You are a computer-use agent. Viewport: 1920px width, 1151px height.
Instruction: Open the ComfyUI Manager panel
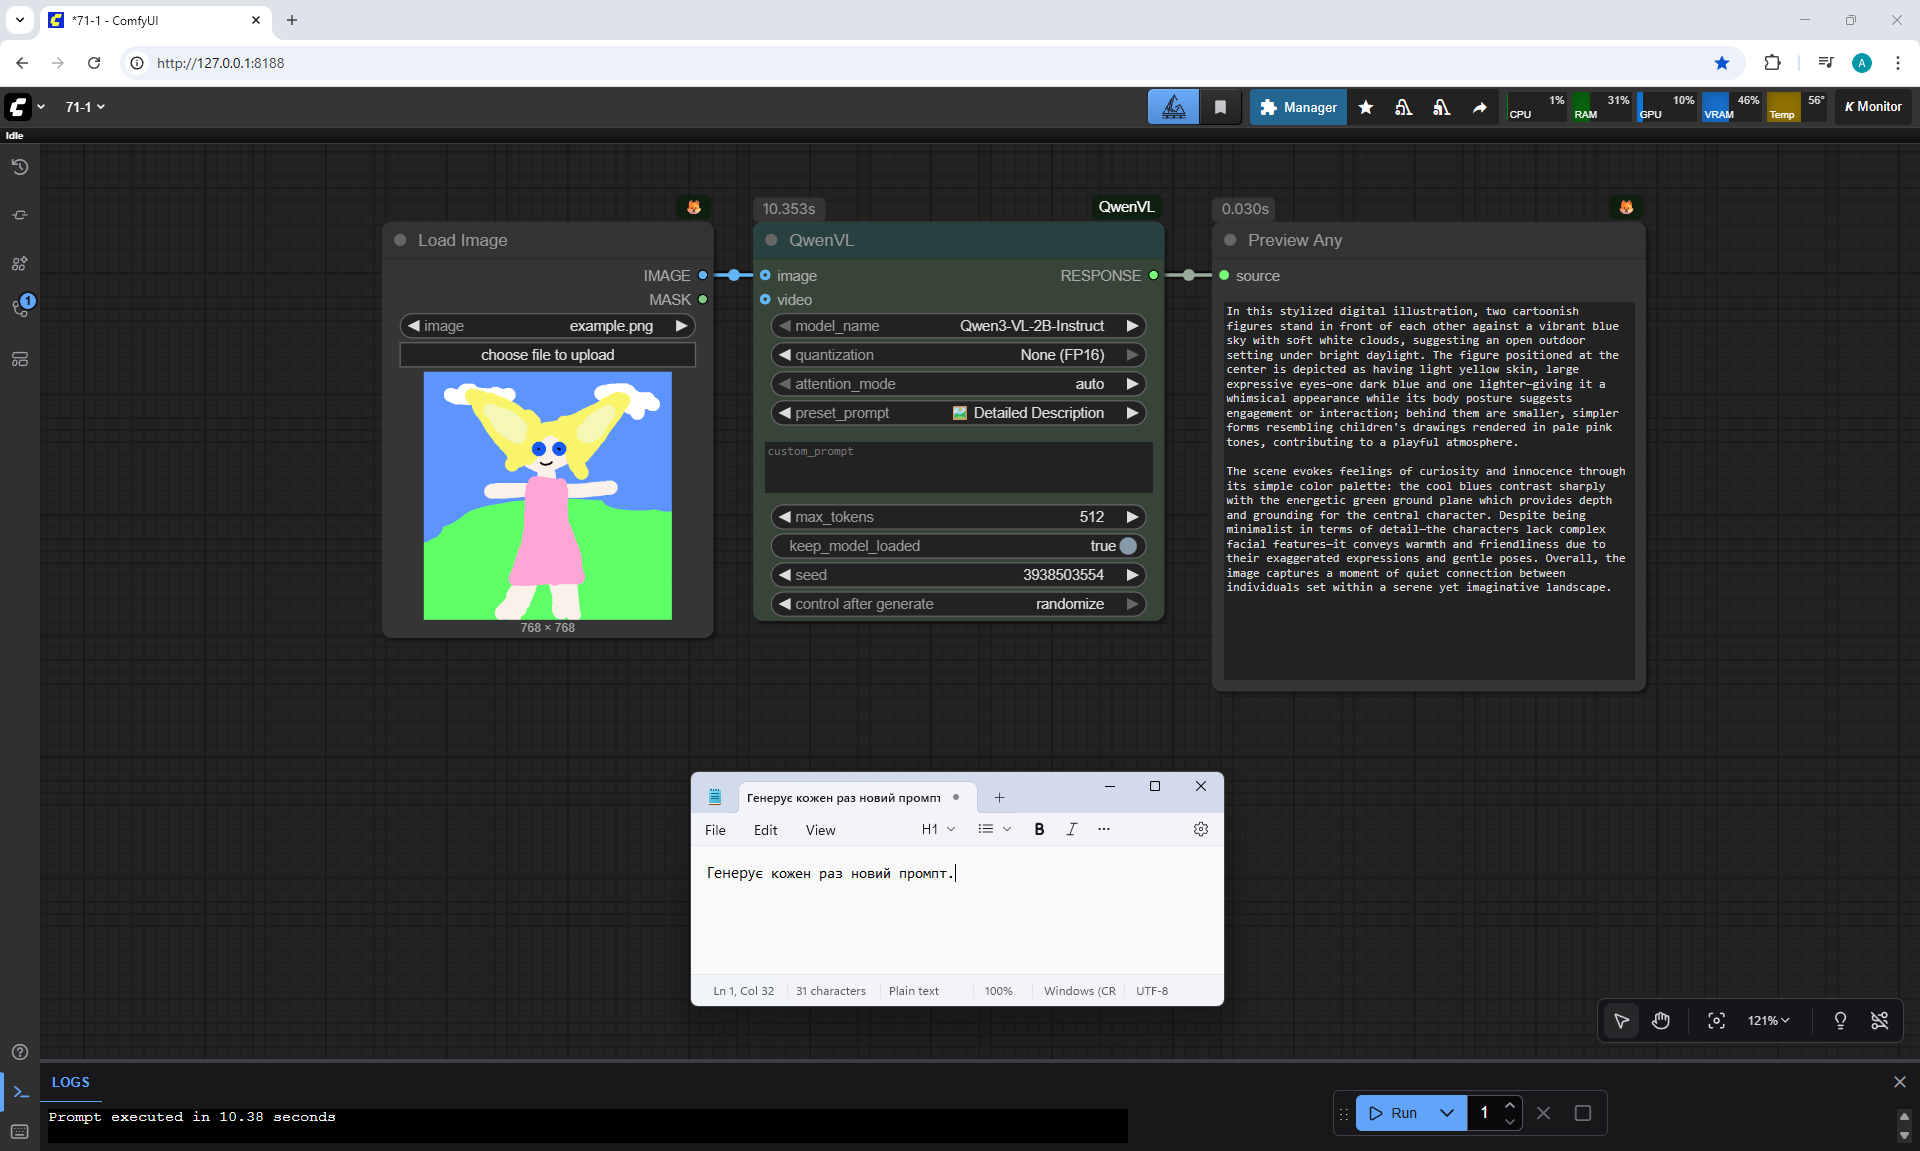click(x=1298, y=107)
